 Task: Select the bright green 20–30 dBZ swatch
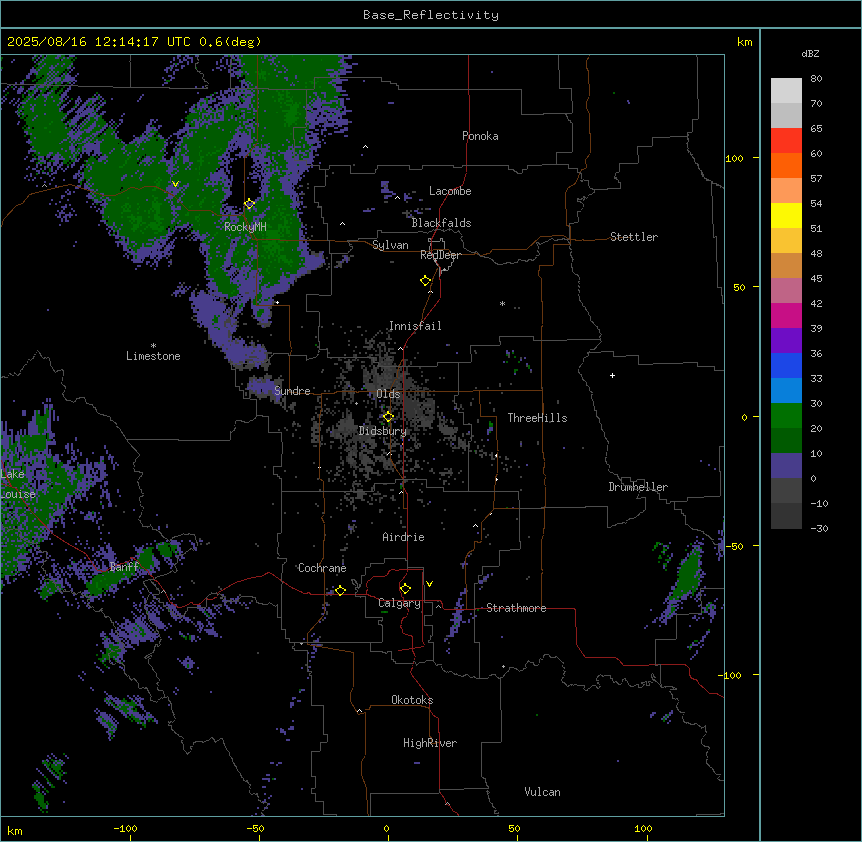pos(786,416)
